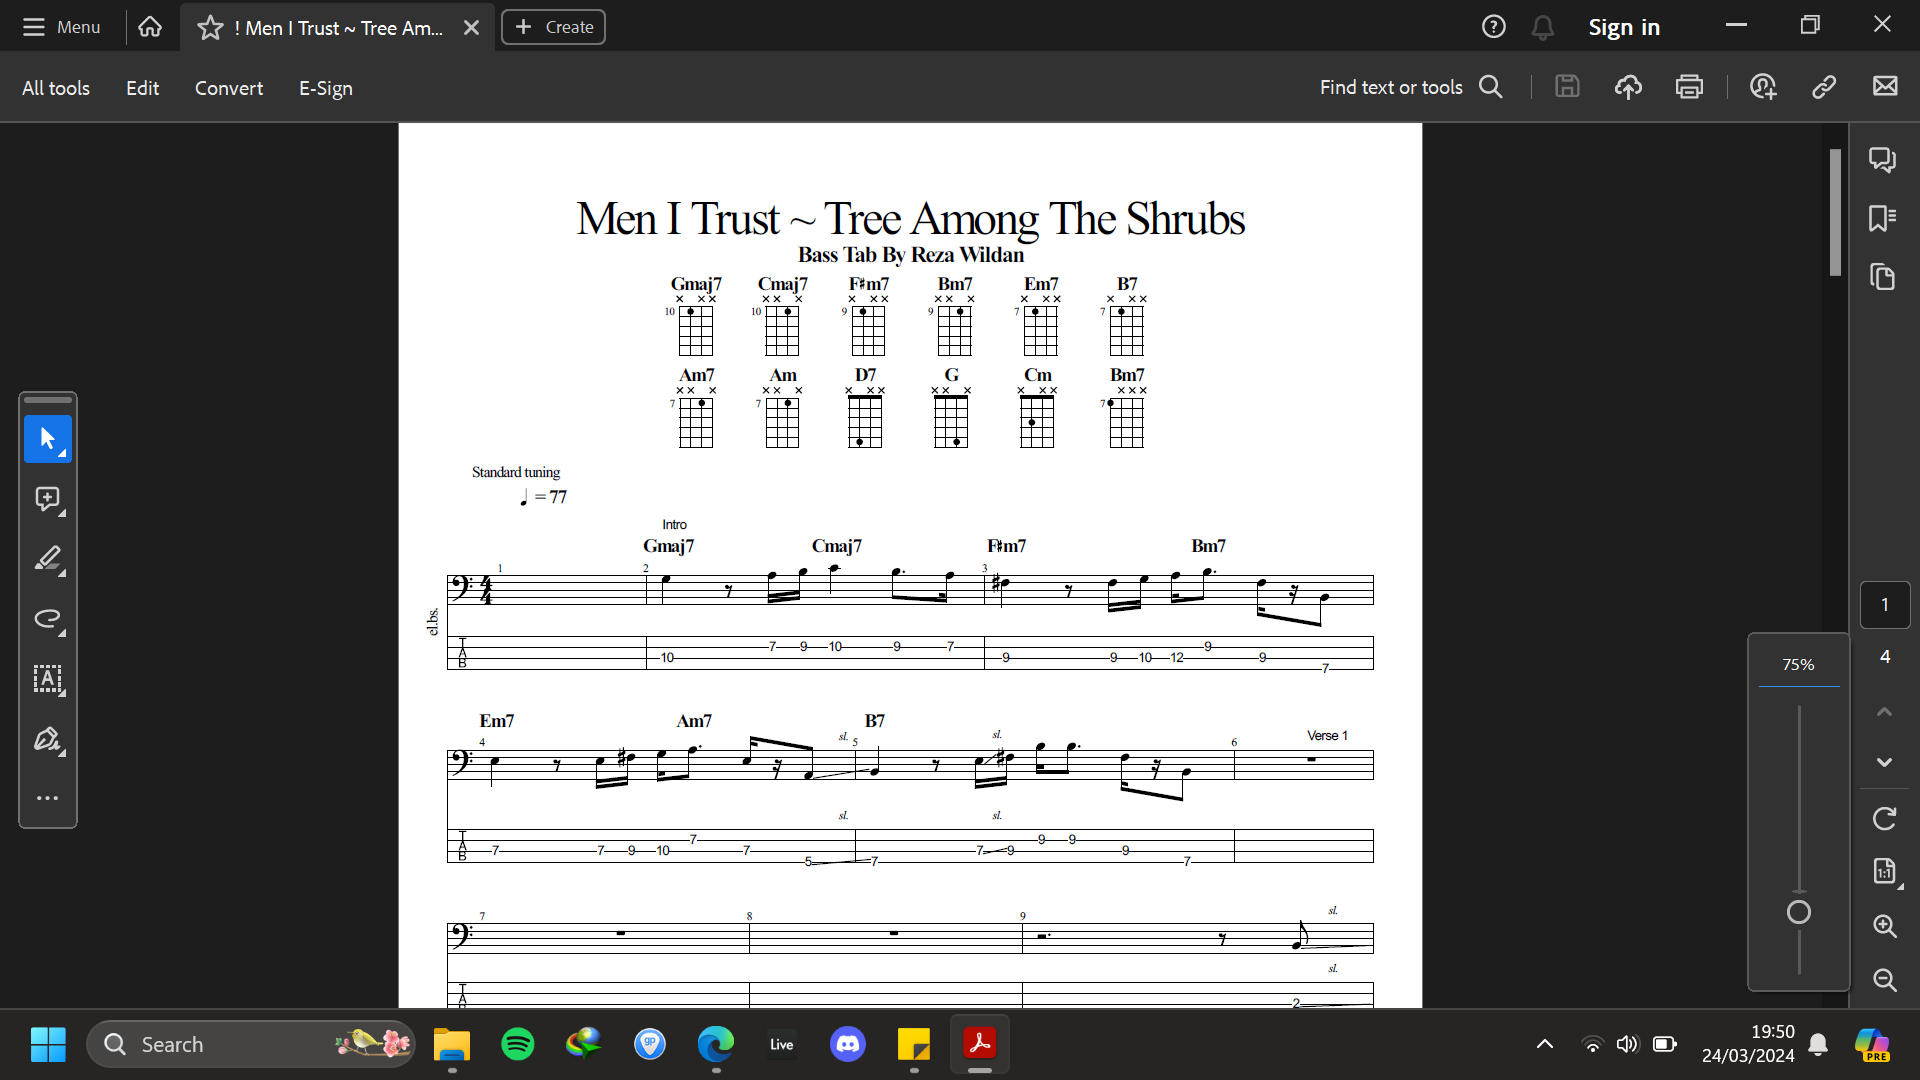The height and width of the screenshot is (1080, 1920).
Task: Open the notifications bell in Acrobat
Action: click(1543, 28)
